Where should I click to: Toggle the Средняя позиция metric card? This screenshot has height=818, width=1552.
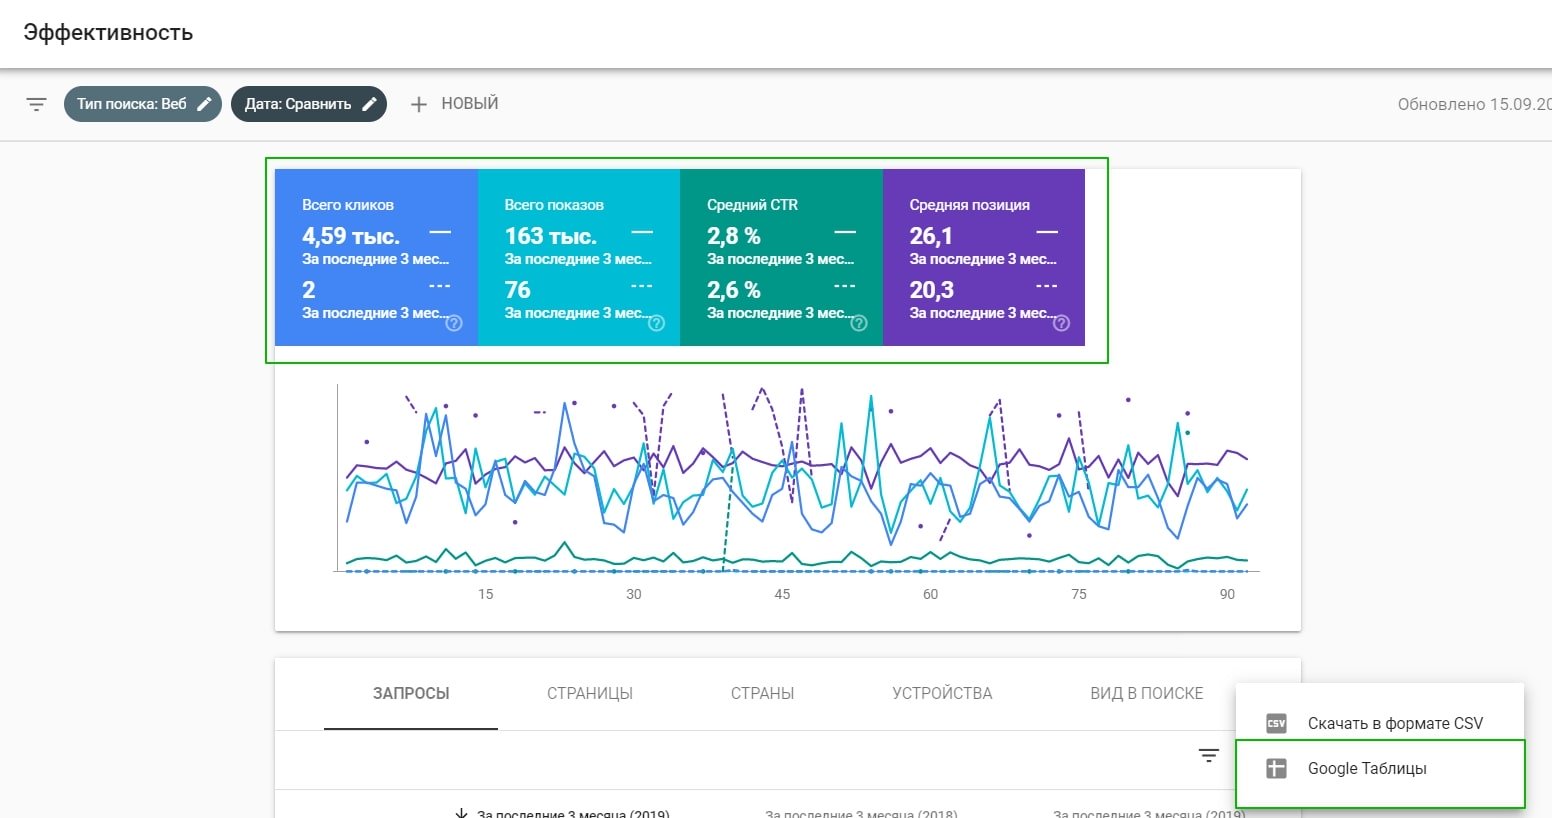(x=984, y=257)
